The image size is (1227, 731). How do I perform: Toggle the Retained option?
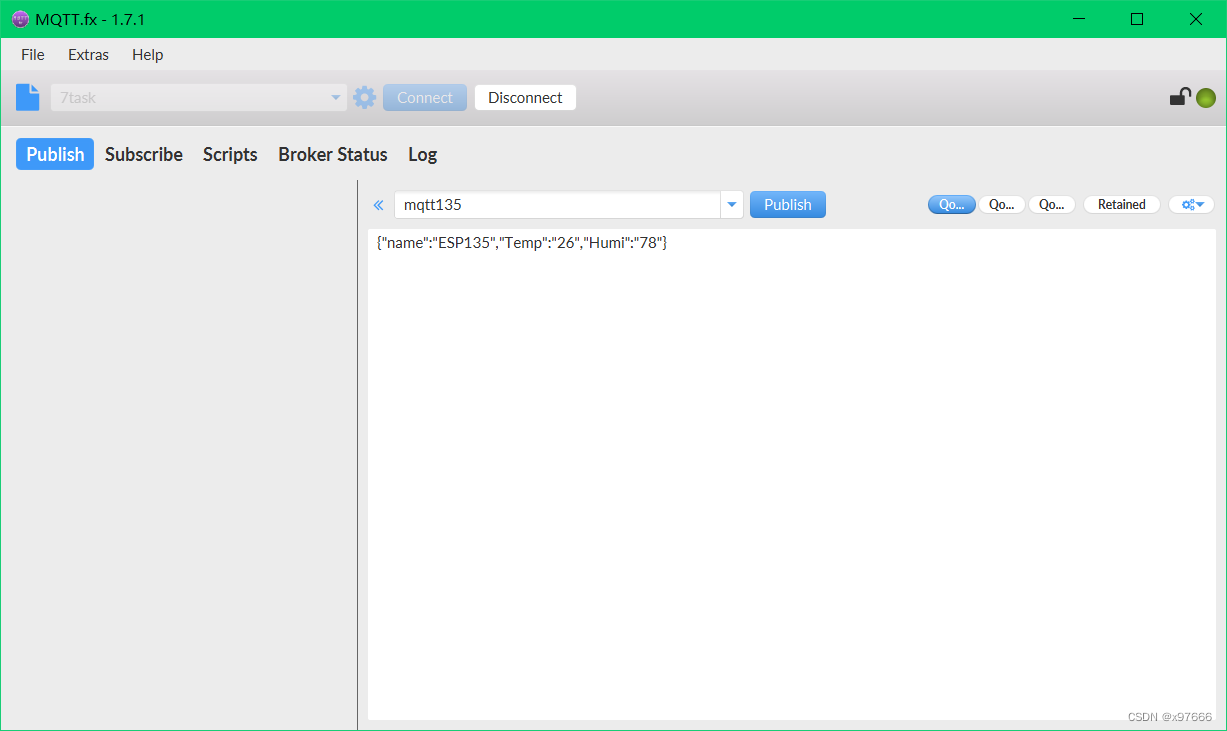pos(1122,204)
